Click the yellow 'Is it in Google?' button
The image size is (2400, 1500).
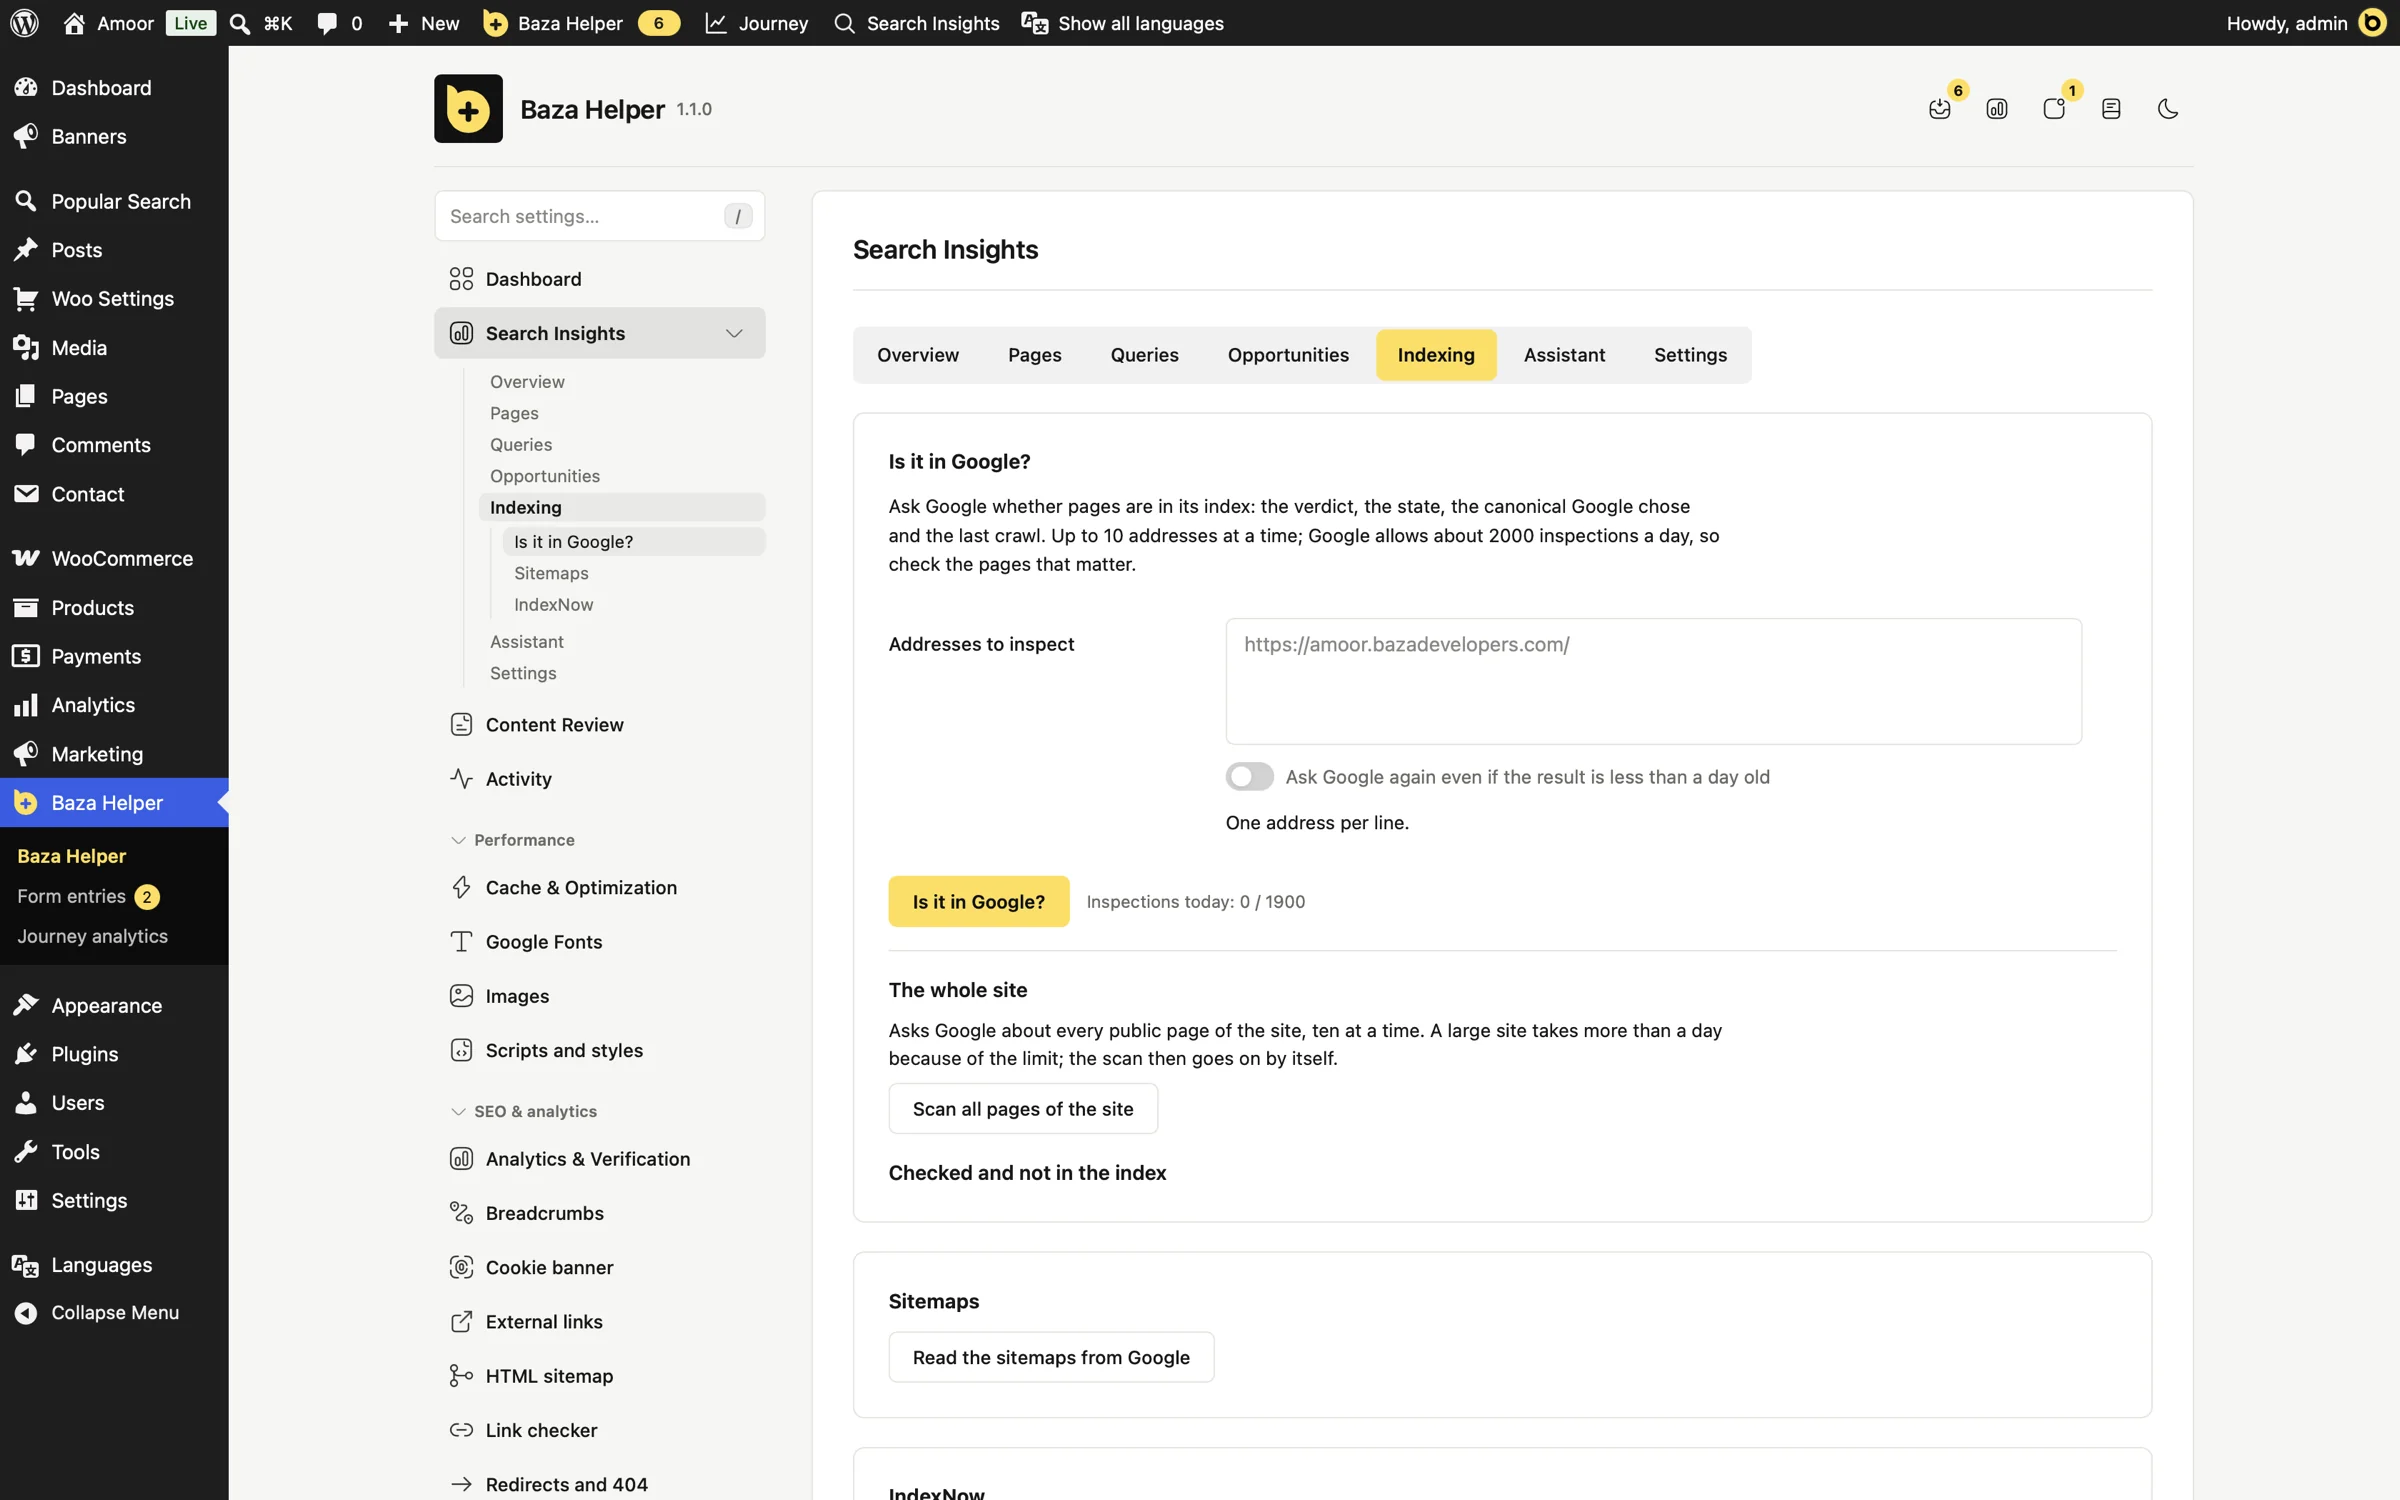tap(978, 901)
